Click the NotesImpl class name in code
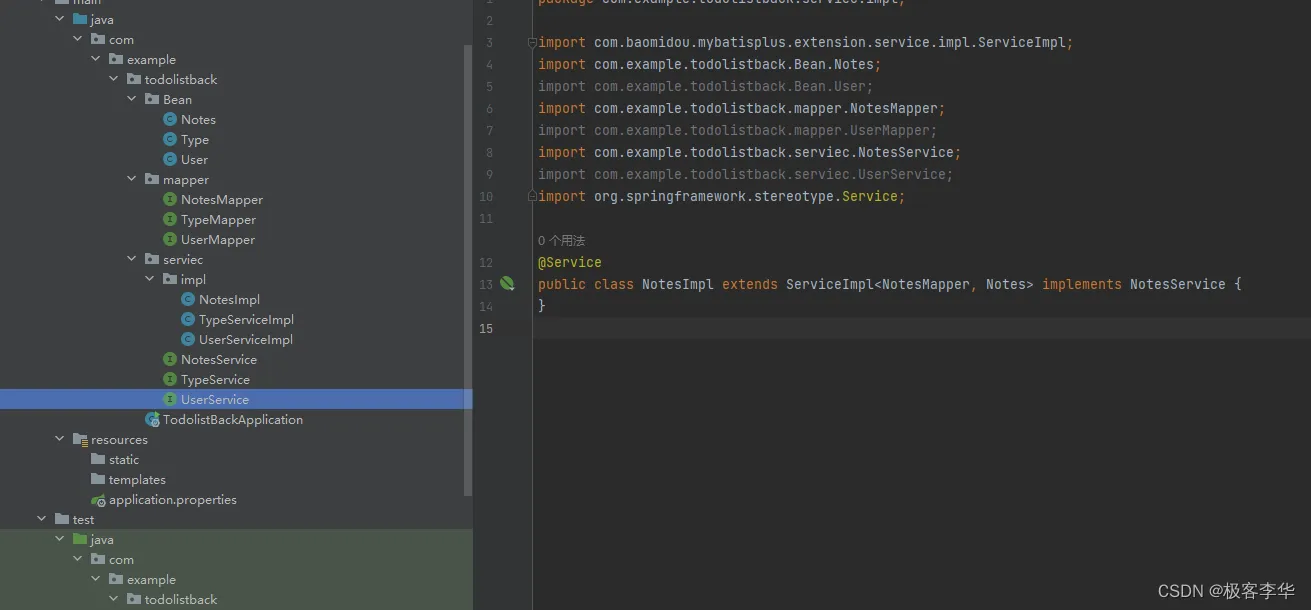The width and height of the screenshot is (1311, 610). click(x=678, y=284)
